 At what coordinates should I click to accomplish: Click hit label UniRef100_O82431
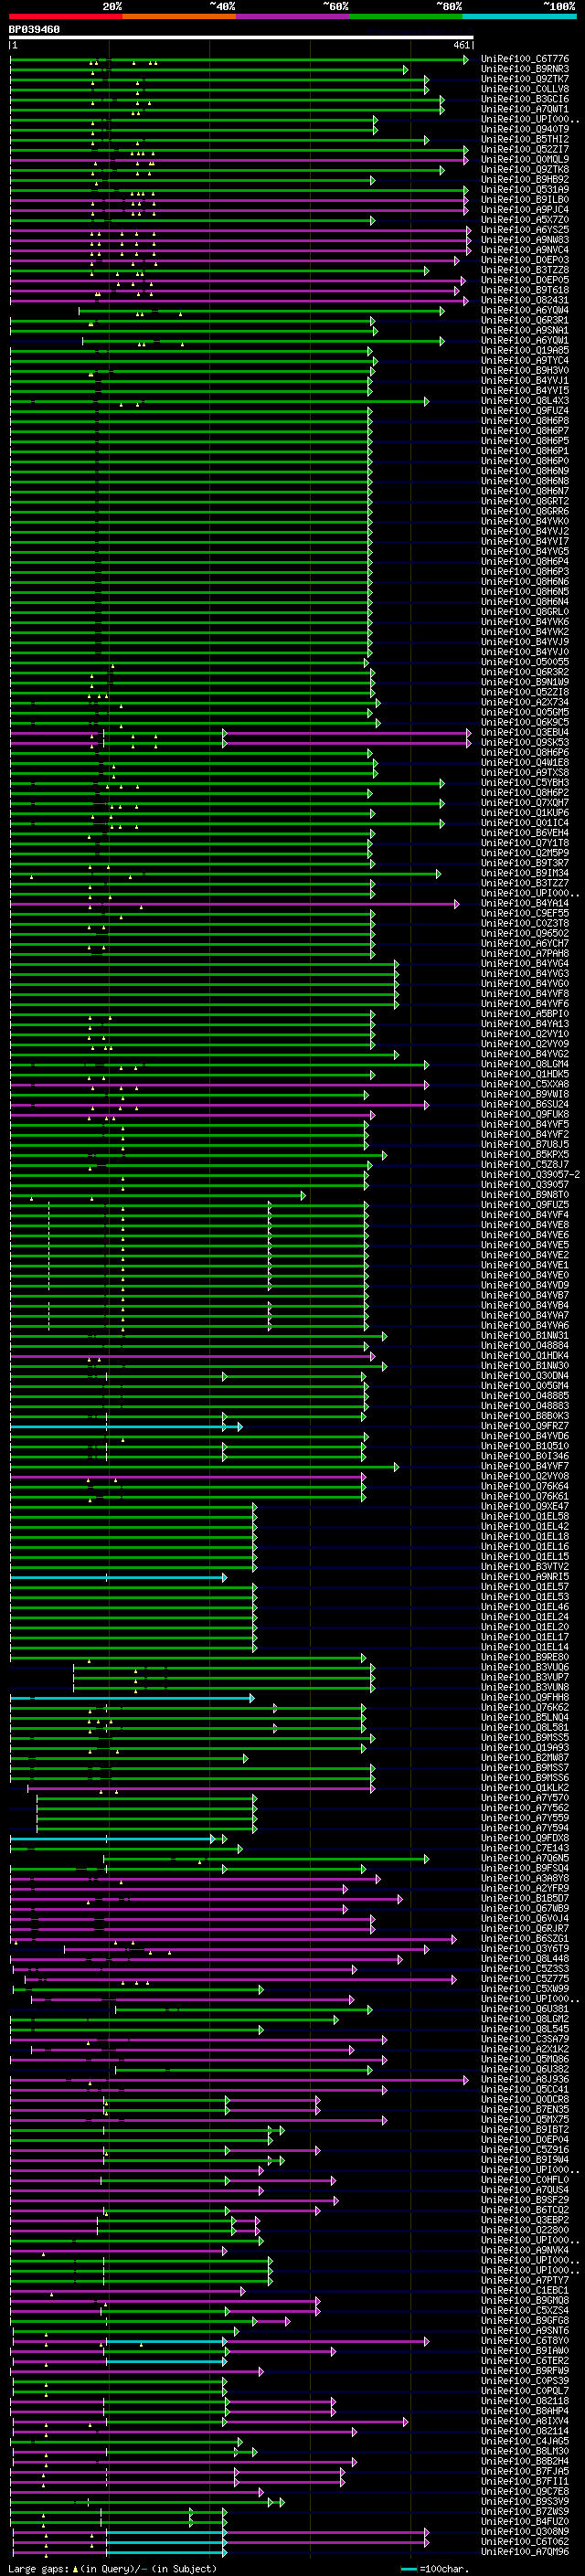tap(525, 300)
